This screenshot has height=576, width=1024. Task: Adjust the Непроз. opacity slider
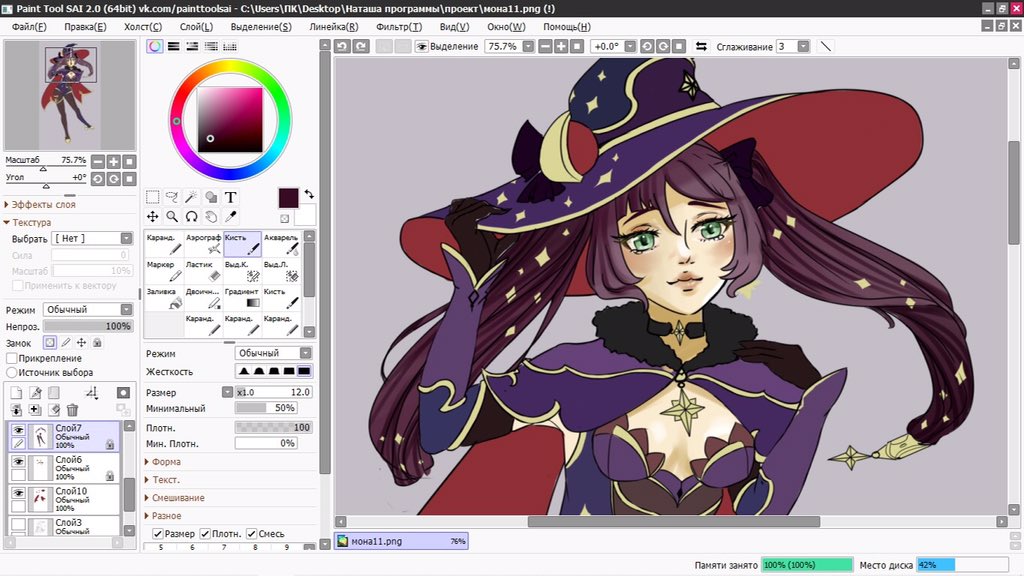pos(88,326)
